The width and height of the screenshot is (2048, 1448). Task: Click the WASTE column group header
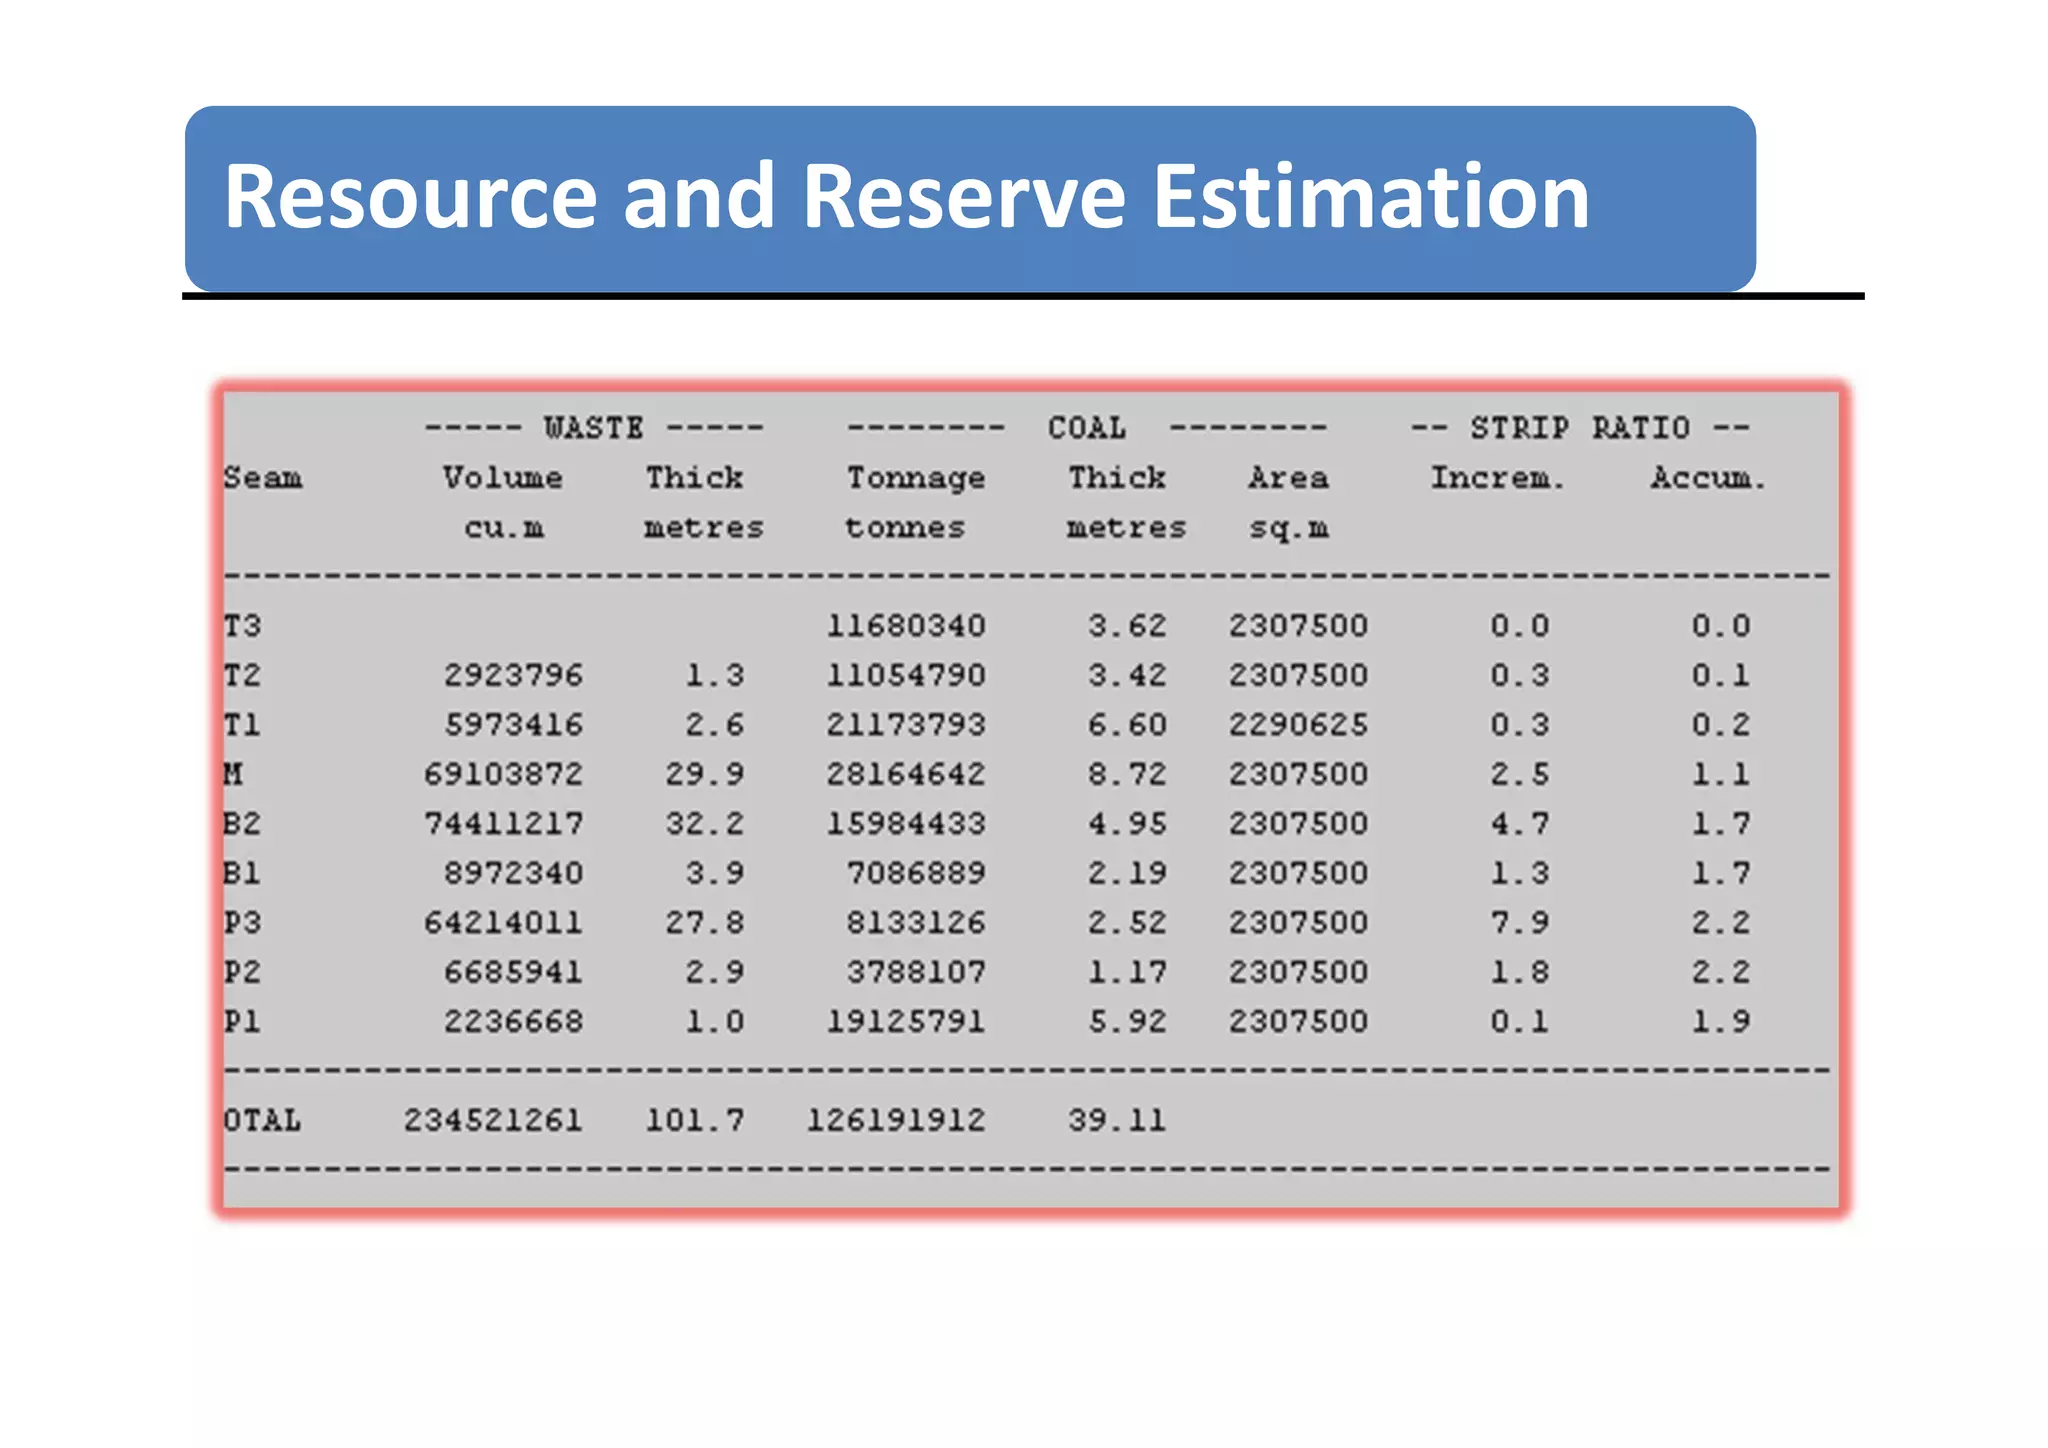click(593, 428)
